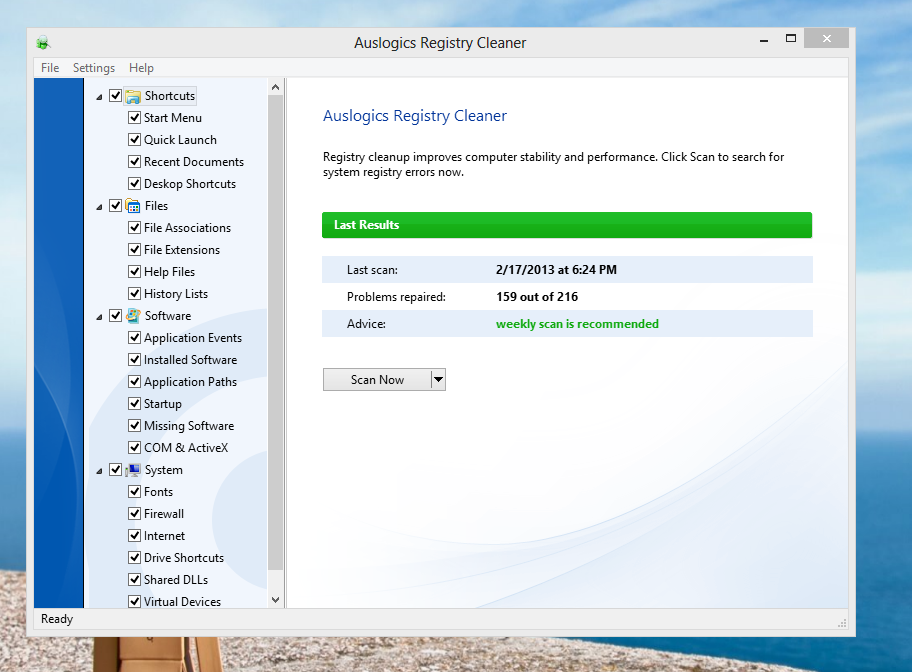Click the Ready status bar text
The image size is (912, 672).
(x=57, y=619)
